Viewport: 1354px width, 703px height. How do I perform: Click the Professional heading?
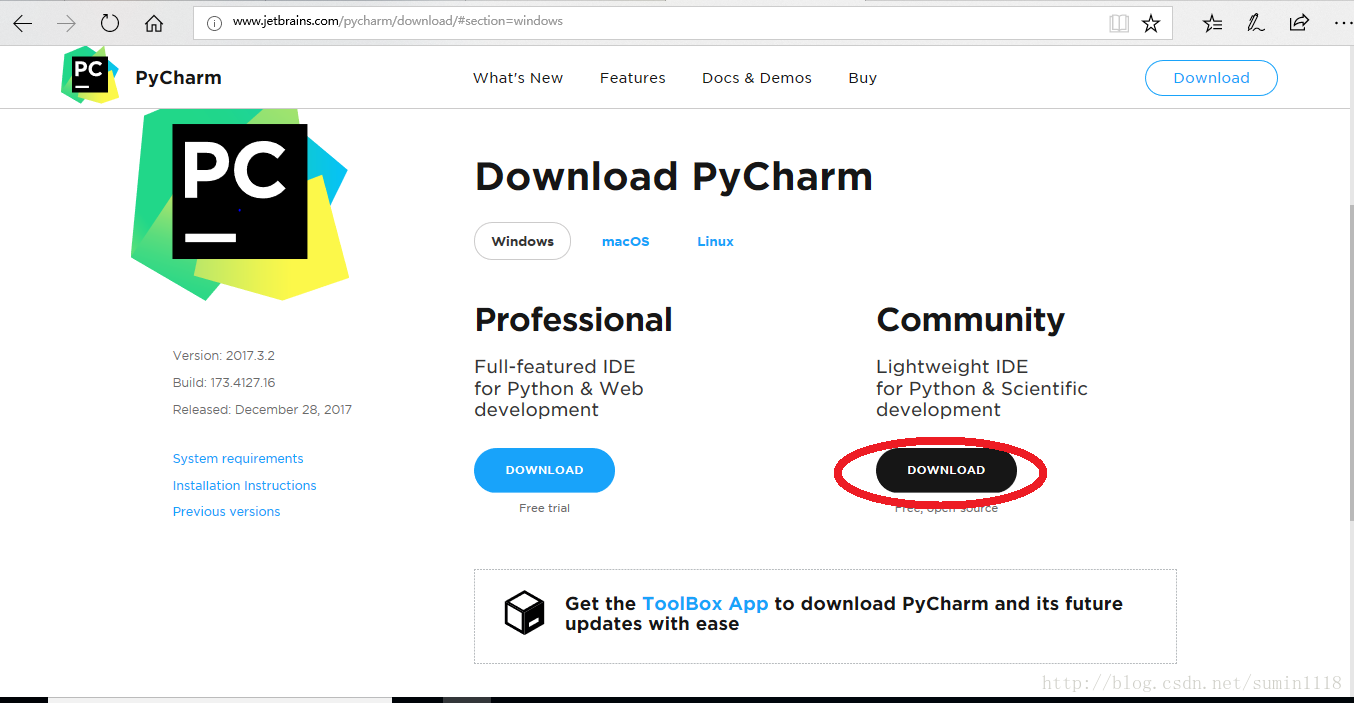(x=573, y=320)
